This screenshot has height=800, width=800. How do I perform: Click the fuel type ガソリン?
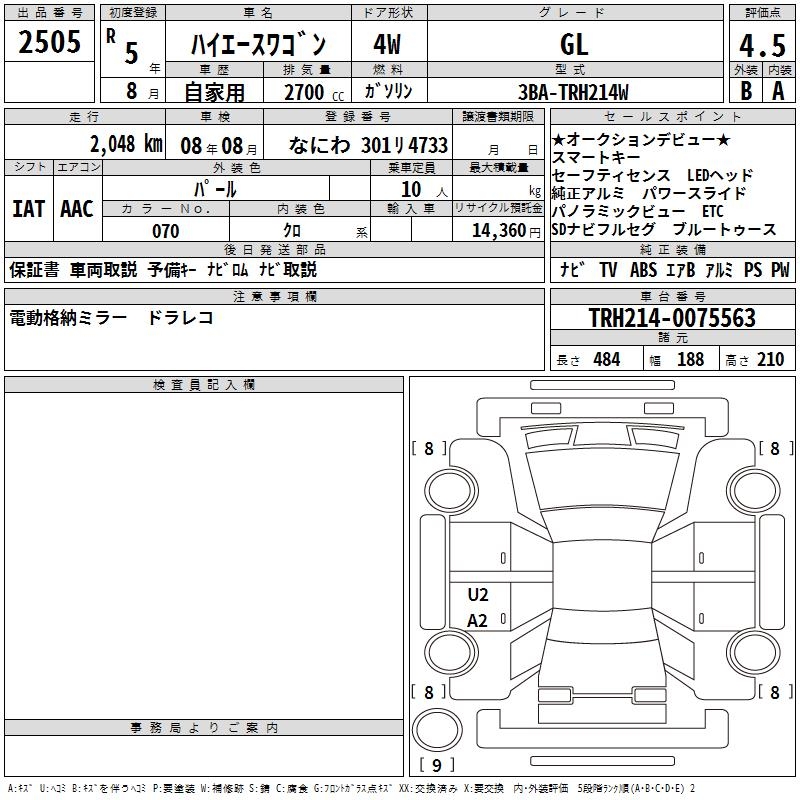(388, 91)
